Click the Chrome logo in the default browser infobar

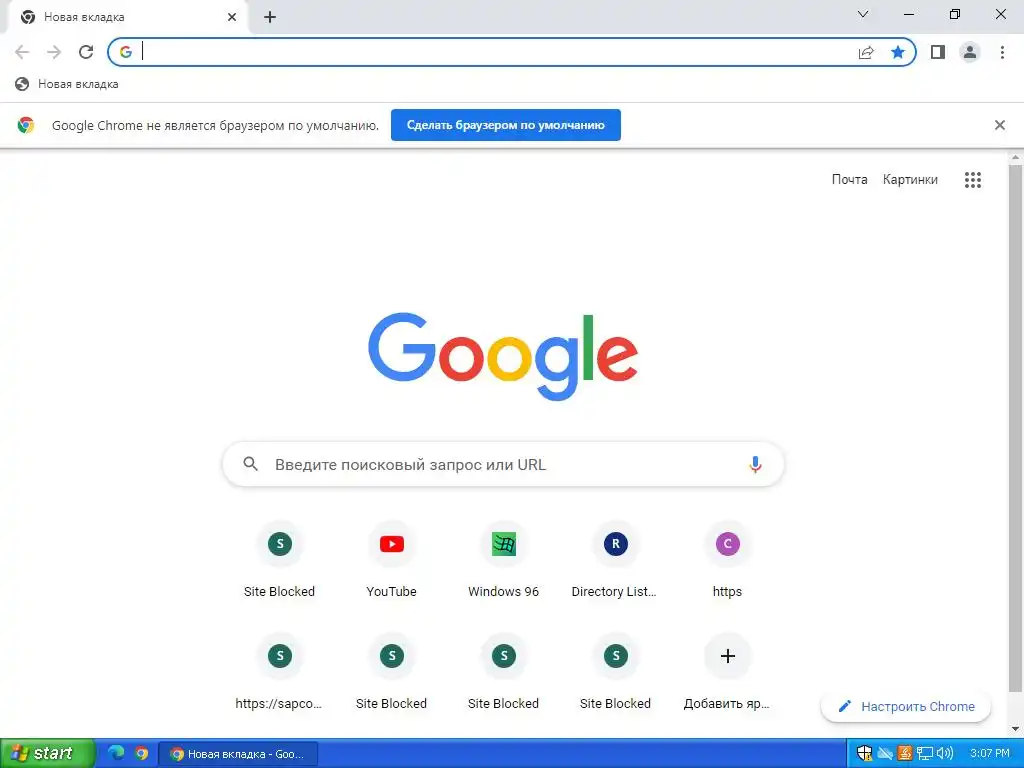(x=26, y=125)
